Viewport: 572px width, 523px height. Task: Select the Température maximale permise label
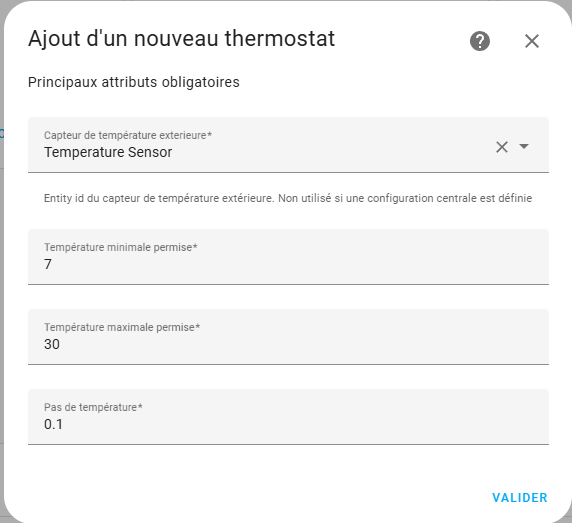122,327
